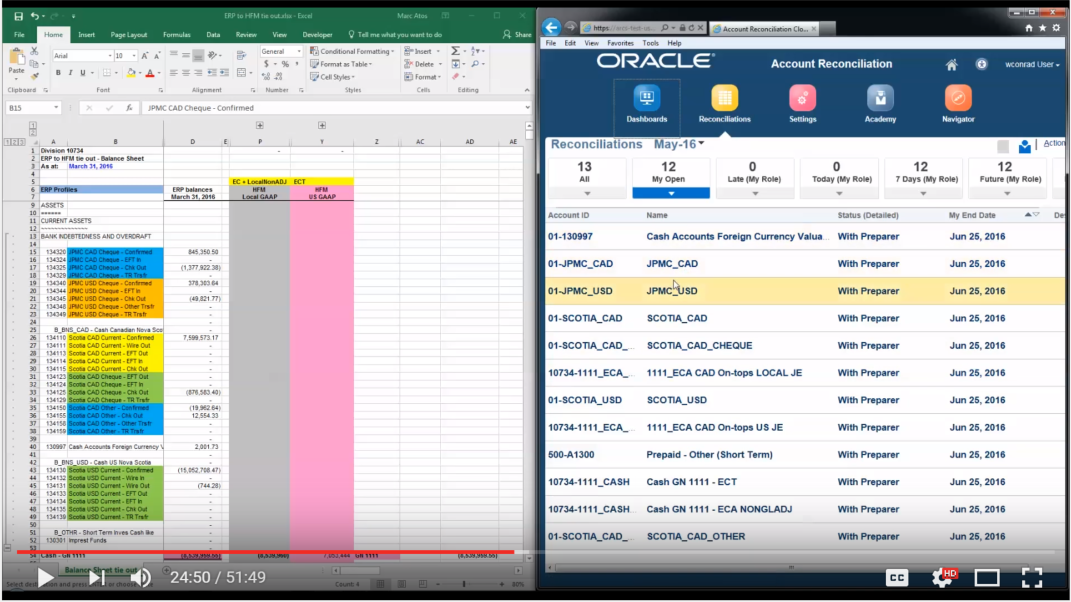Image resolution: width=1071 pixels, height=602 pixels.
Task: Open the accessibility icon beside wconrad User
Action: click(x=982, y=64)
